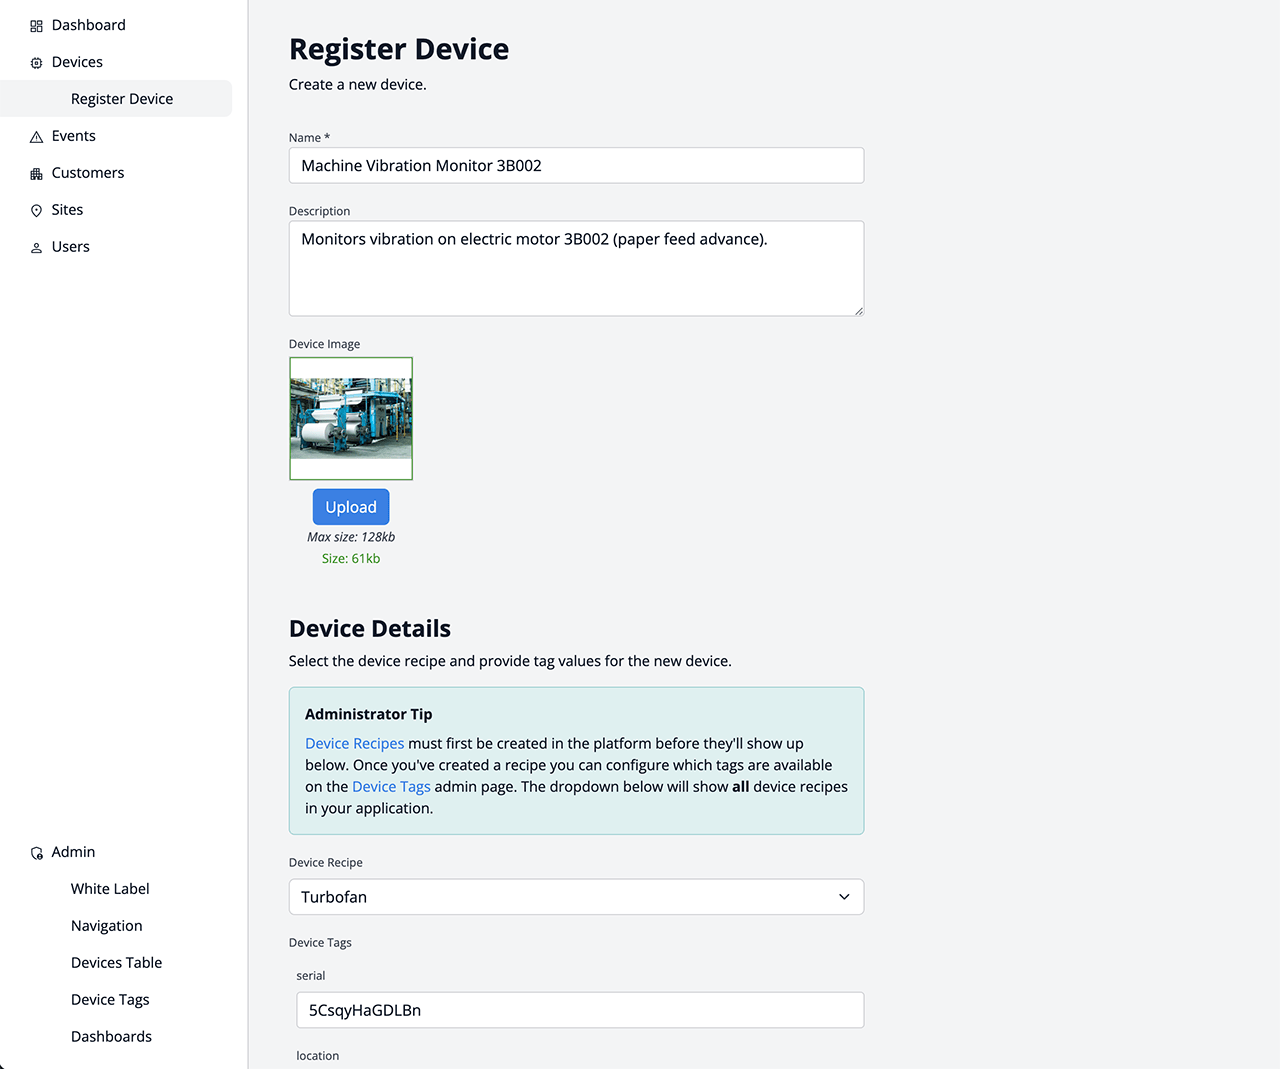The height and width of the screenshot is (1069, 1280).
Task: Open Navigation admin settings
Action: click(107, 926)
